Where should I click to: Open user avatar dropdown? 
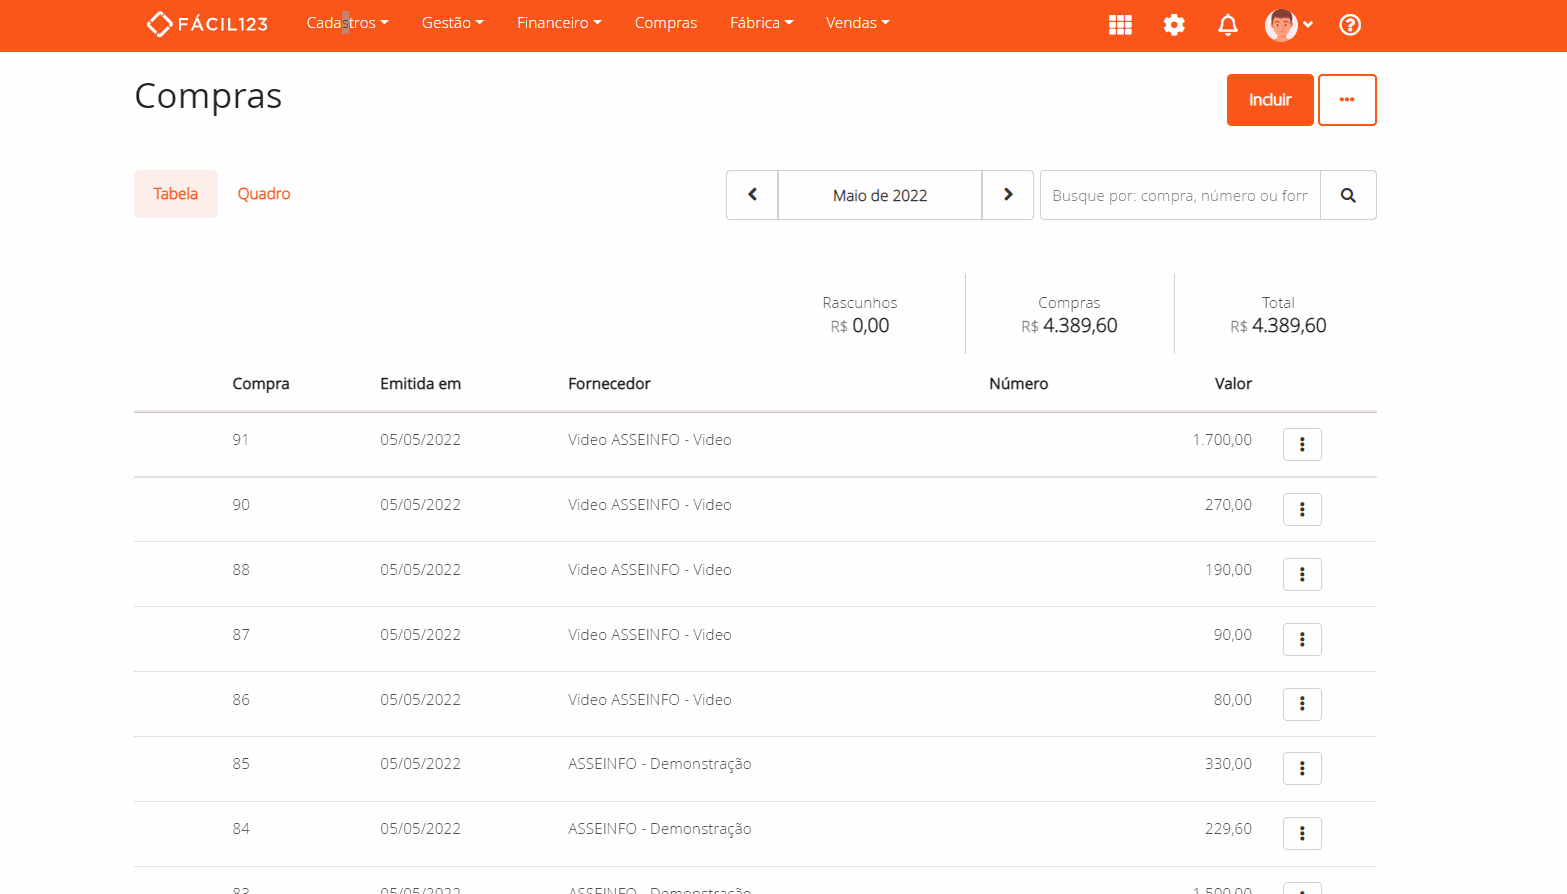[x=1288, y=25]
